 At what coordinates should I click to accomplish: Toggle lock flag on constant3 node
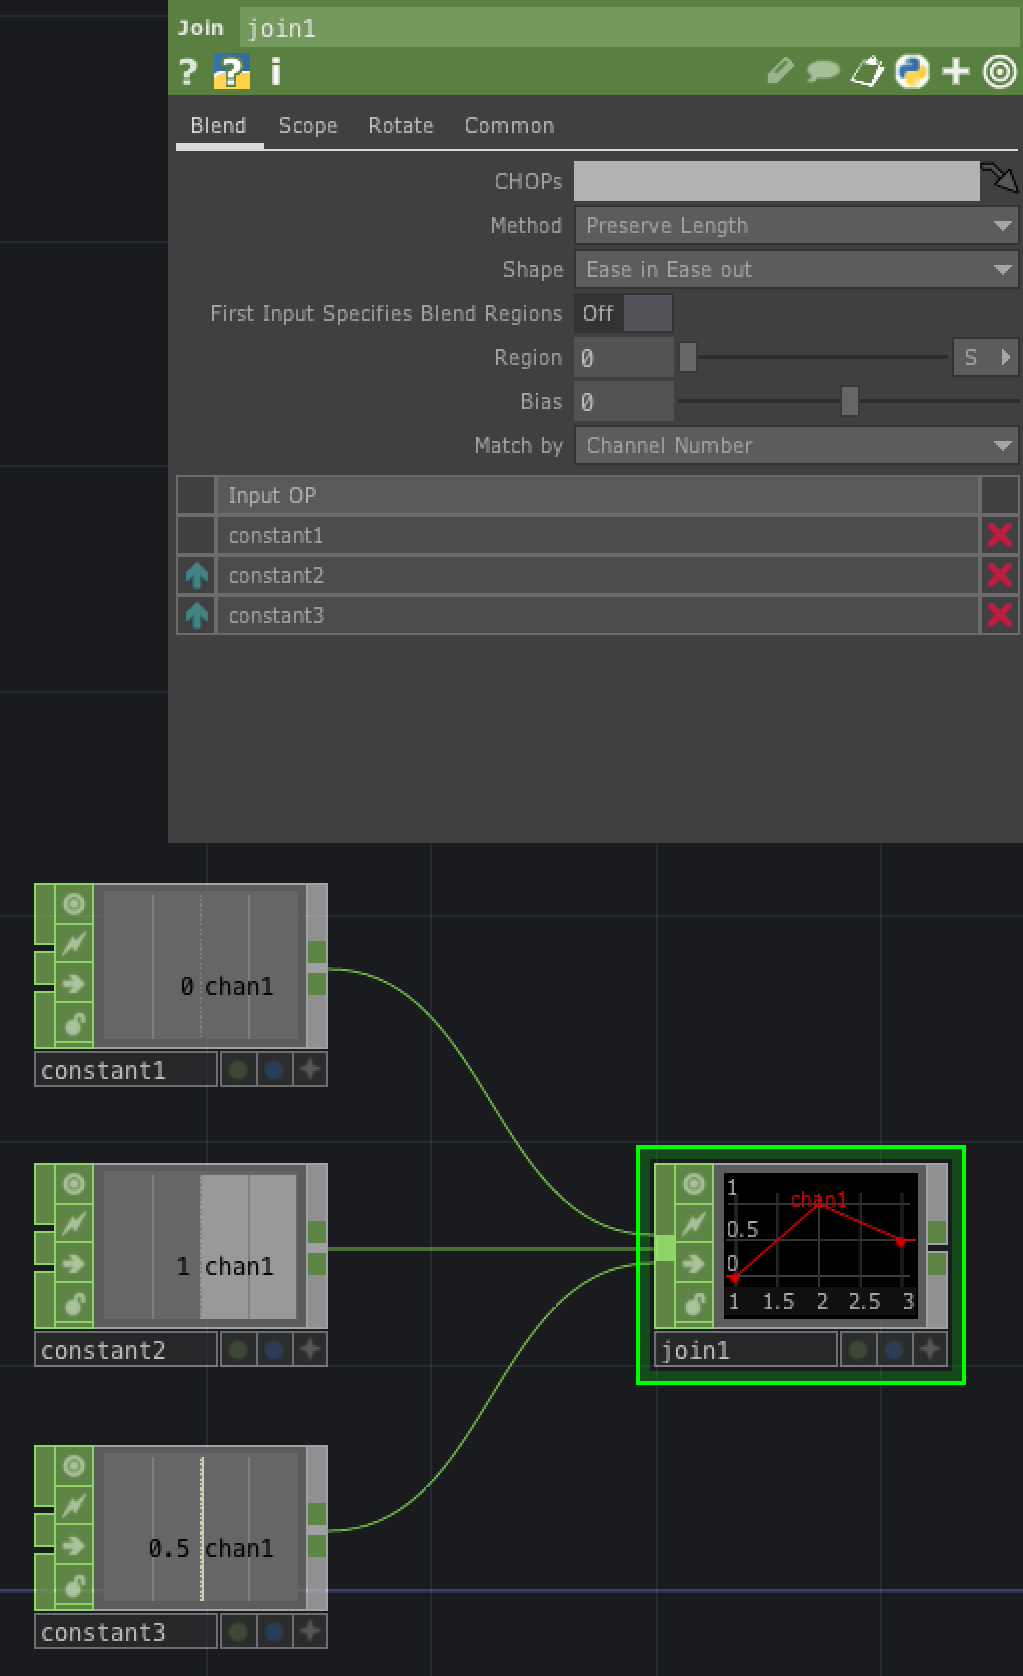tap(74, 1586)
